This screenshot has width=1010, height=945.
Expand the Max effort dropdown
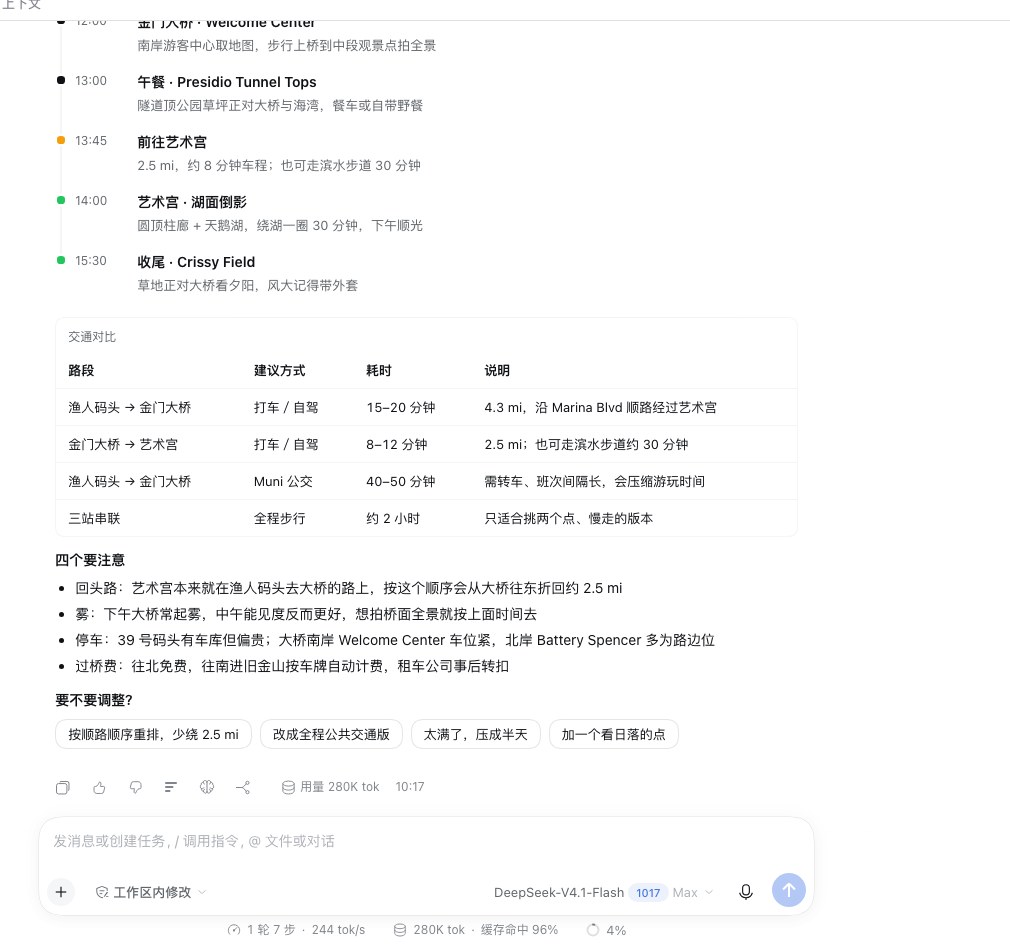pyautogui.click(x=693, y=893)
